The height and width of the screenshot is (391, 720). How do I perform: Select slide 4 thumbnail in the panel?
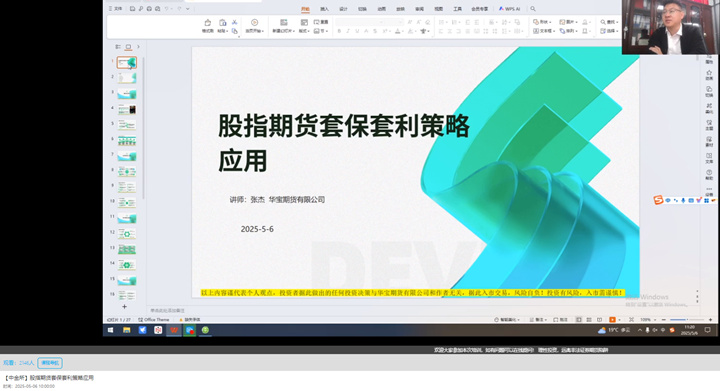(x=127, y=109)
